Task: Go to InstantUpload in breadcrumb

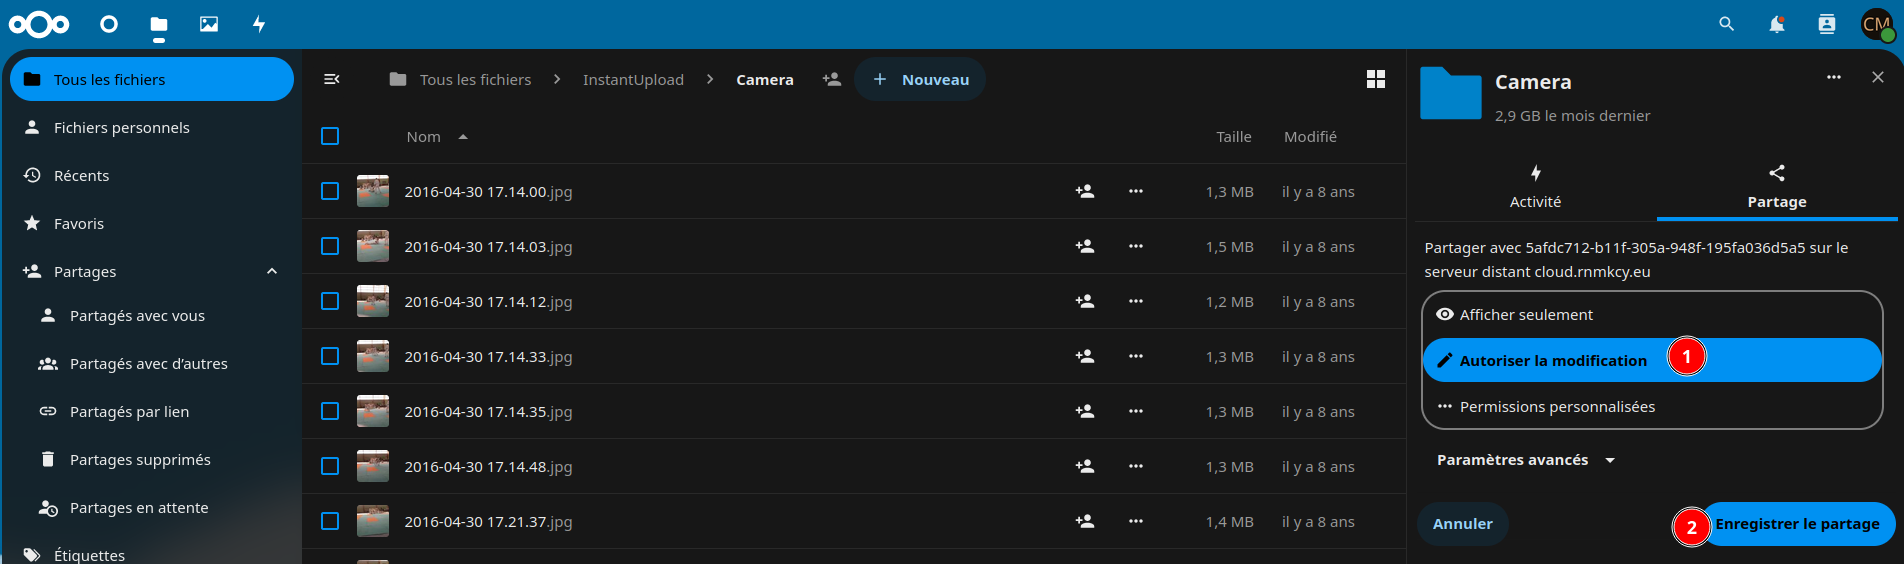Action: click(x=633, y=80)
